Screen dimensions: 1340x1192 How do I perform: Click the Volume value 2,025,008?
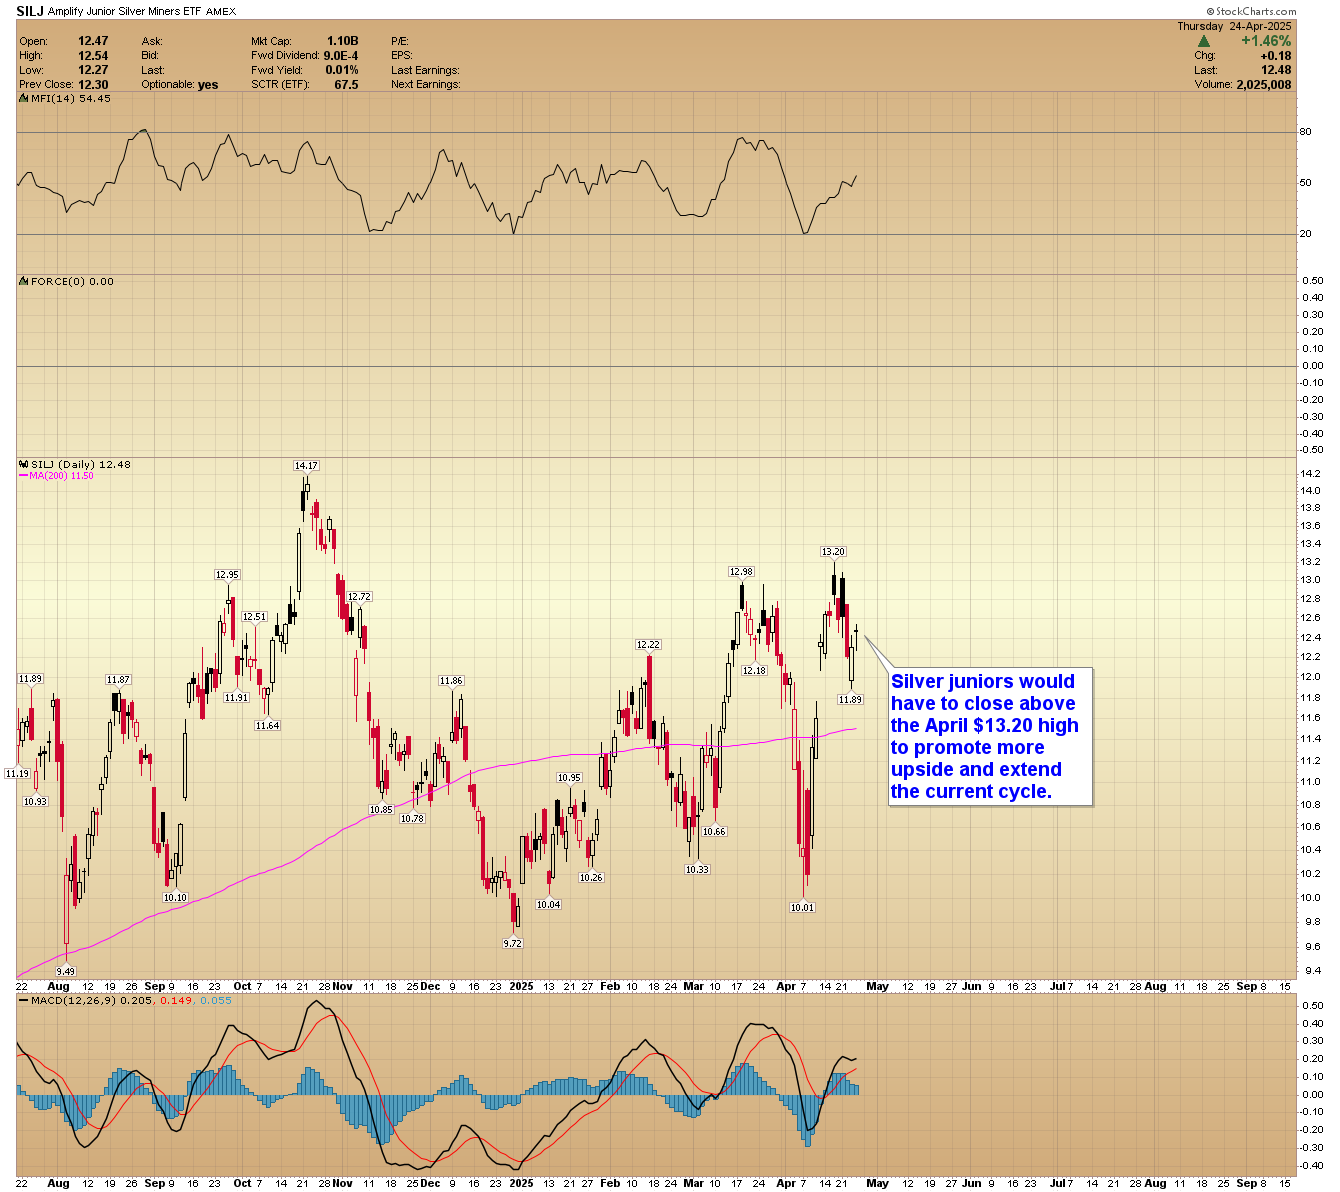(x=1264, y=85)
